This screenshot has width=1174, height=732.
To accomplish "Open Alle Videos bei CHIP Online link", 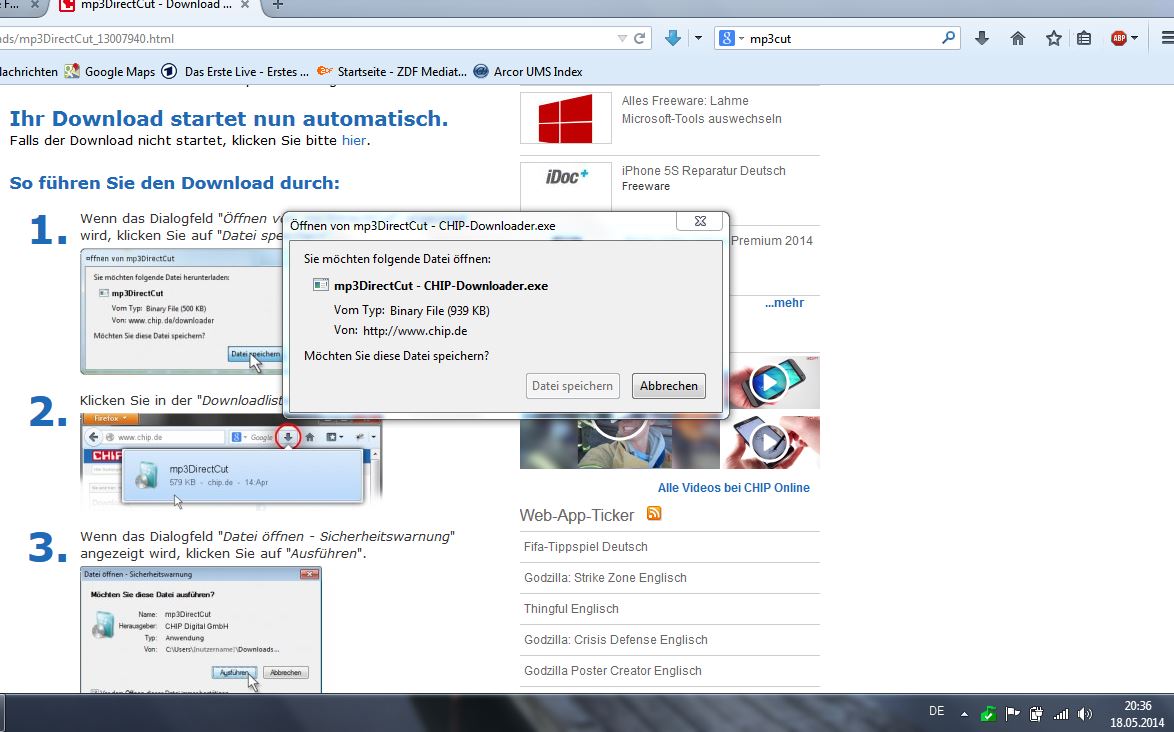I will tap(733, 488).
